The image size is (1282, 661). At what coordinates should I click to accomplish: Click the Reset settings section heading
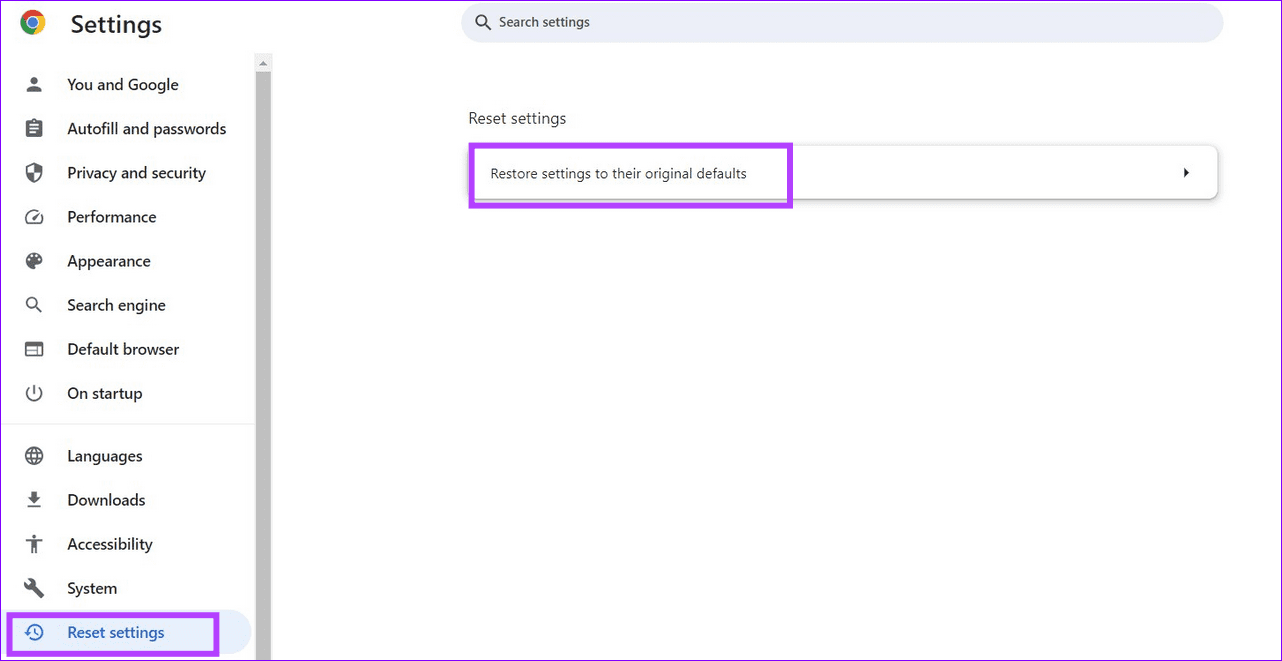[x=517, y=118]
